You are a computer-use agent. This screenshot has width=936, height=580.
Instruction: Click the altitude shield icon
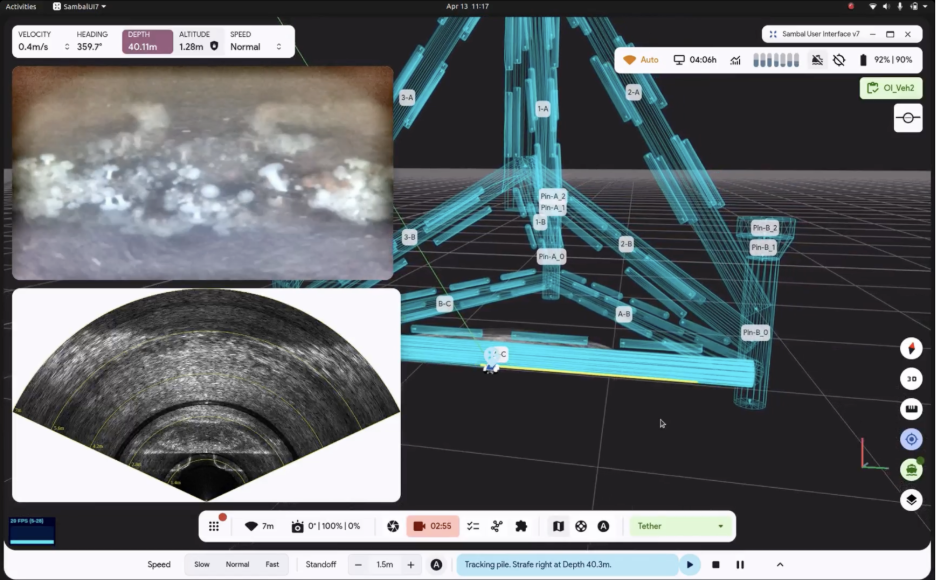pos(214,46)
